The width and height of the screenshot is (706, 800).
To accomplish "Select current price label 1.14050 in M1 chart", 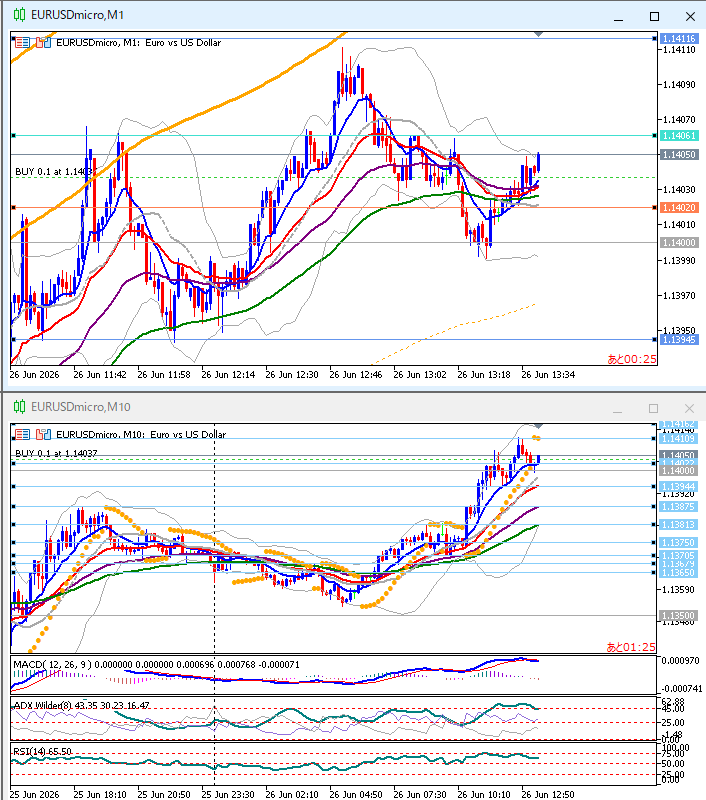I will [x=679, y=154].
